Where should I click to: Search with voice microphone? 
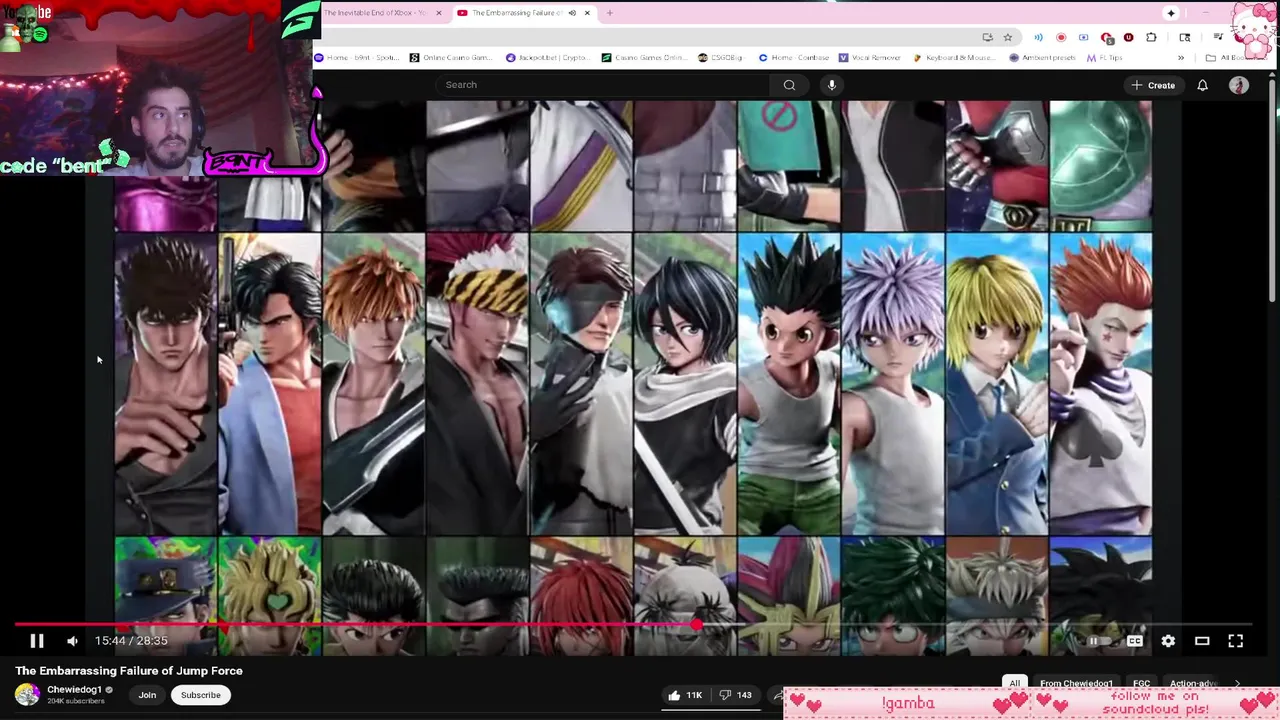point(831,85)
